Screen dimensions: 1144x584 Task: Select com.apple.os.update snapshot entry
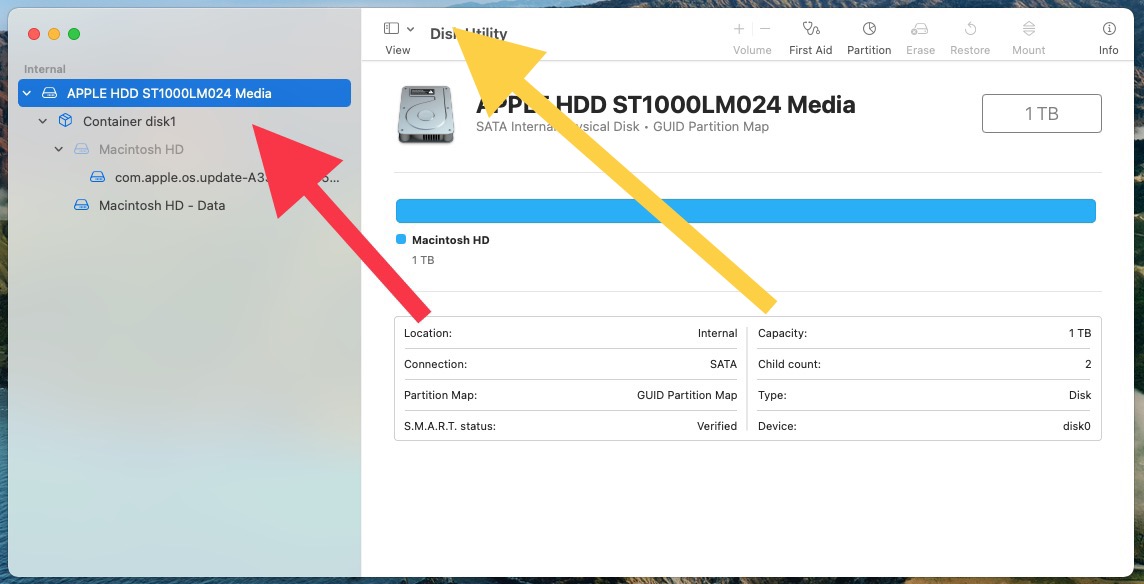(x=227, y=177)
